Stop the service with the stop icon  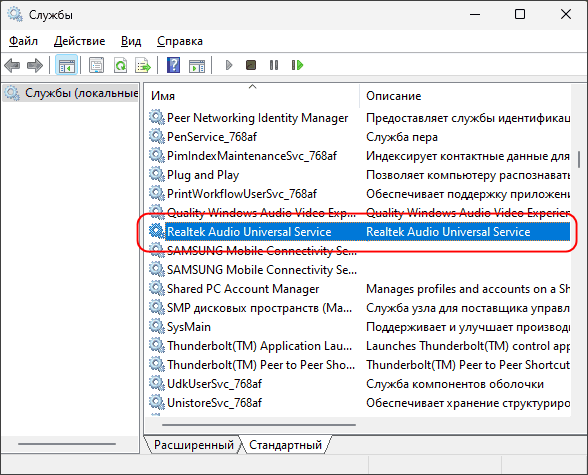[x=251, y=66]
